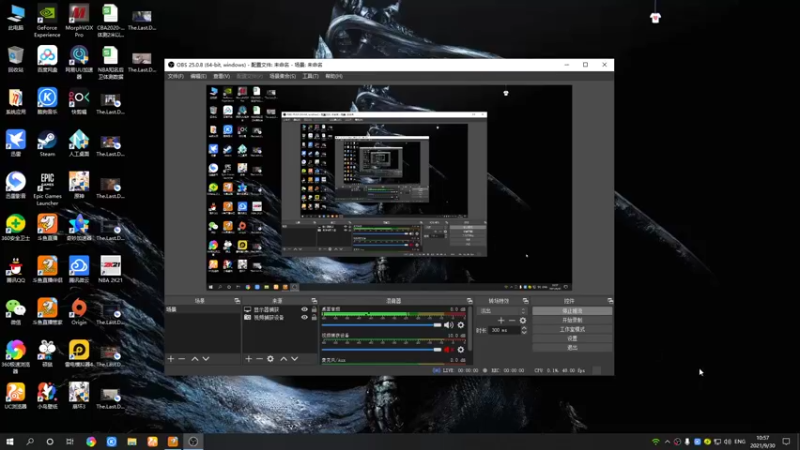Open desktop audio settings gear in mixer
This screenshot has height=450, width=800.
(461, 325)
